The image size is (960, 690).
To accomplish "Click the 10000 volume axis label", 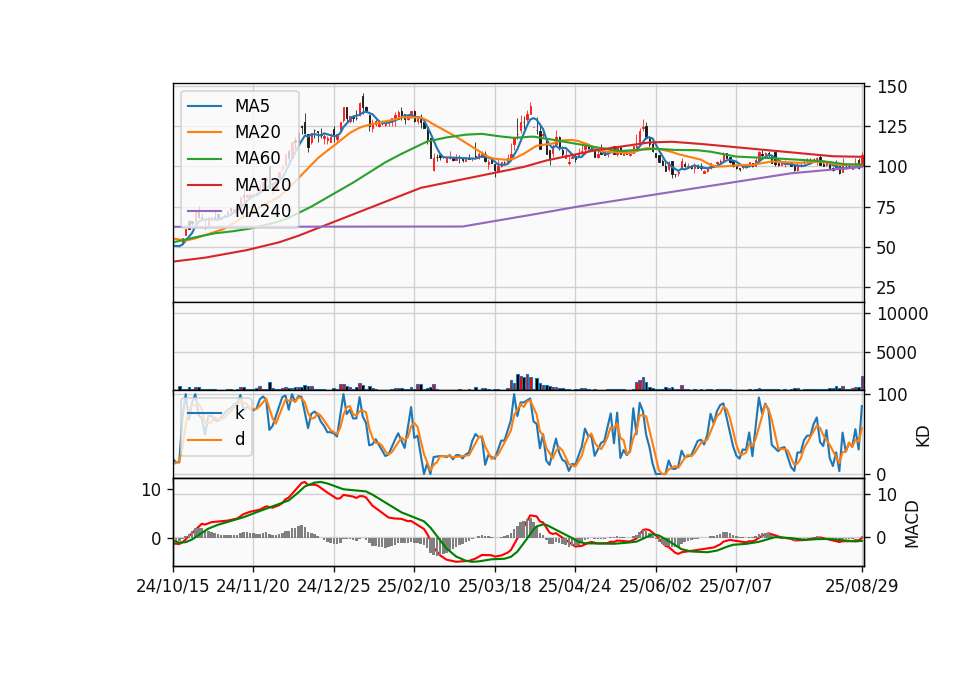I will coord(902,314).
